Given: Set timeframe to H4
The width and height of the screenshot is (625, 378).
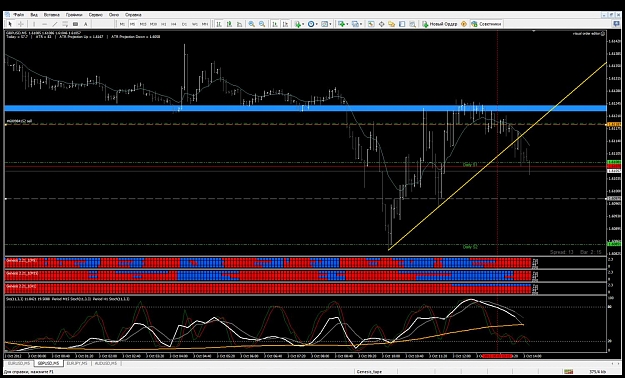Looking at the screenshot, I should tap(174, 24).
